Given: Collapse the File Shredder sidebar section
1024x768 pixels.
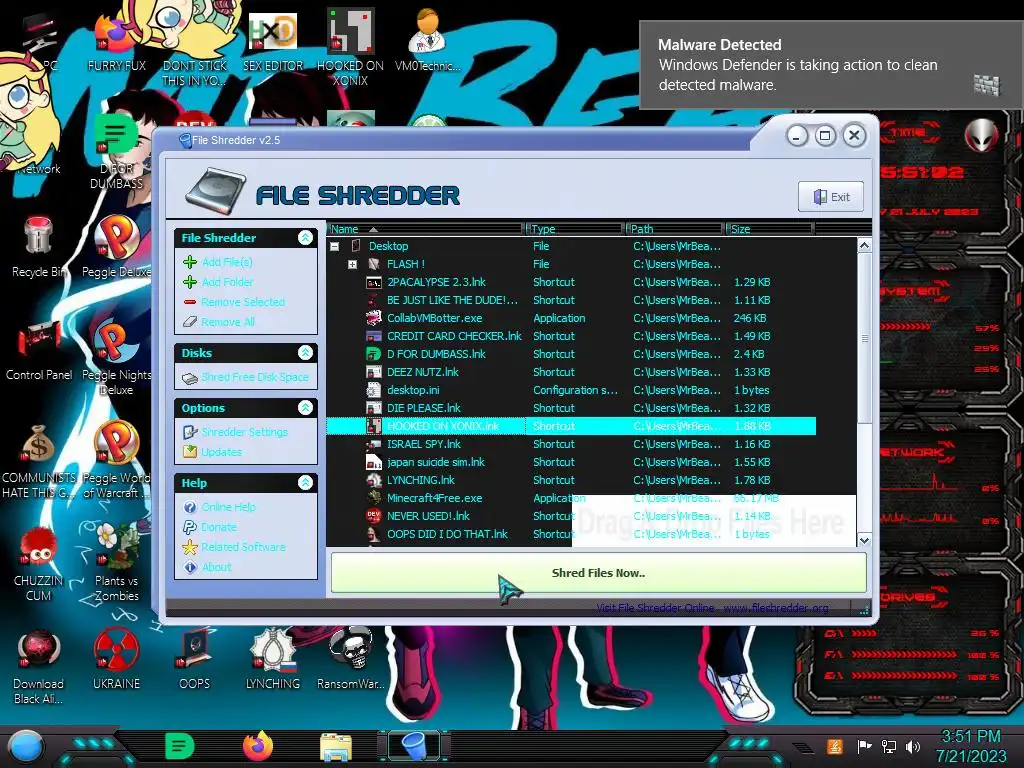Looking at the screenshot, I should 305,238.
